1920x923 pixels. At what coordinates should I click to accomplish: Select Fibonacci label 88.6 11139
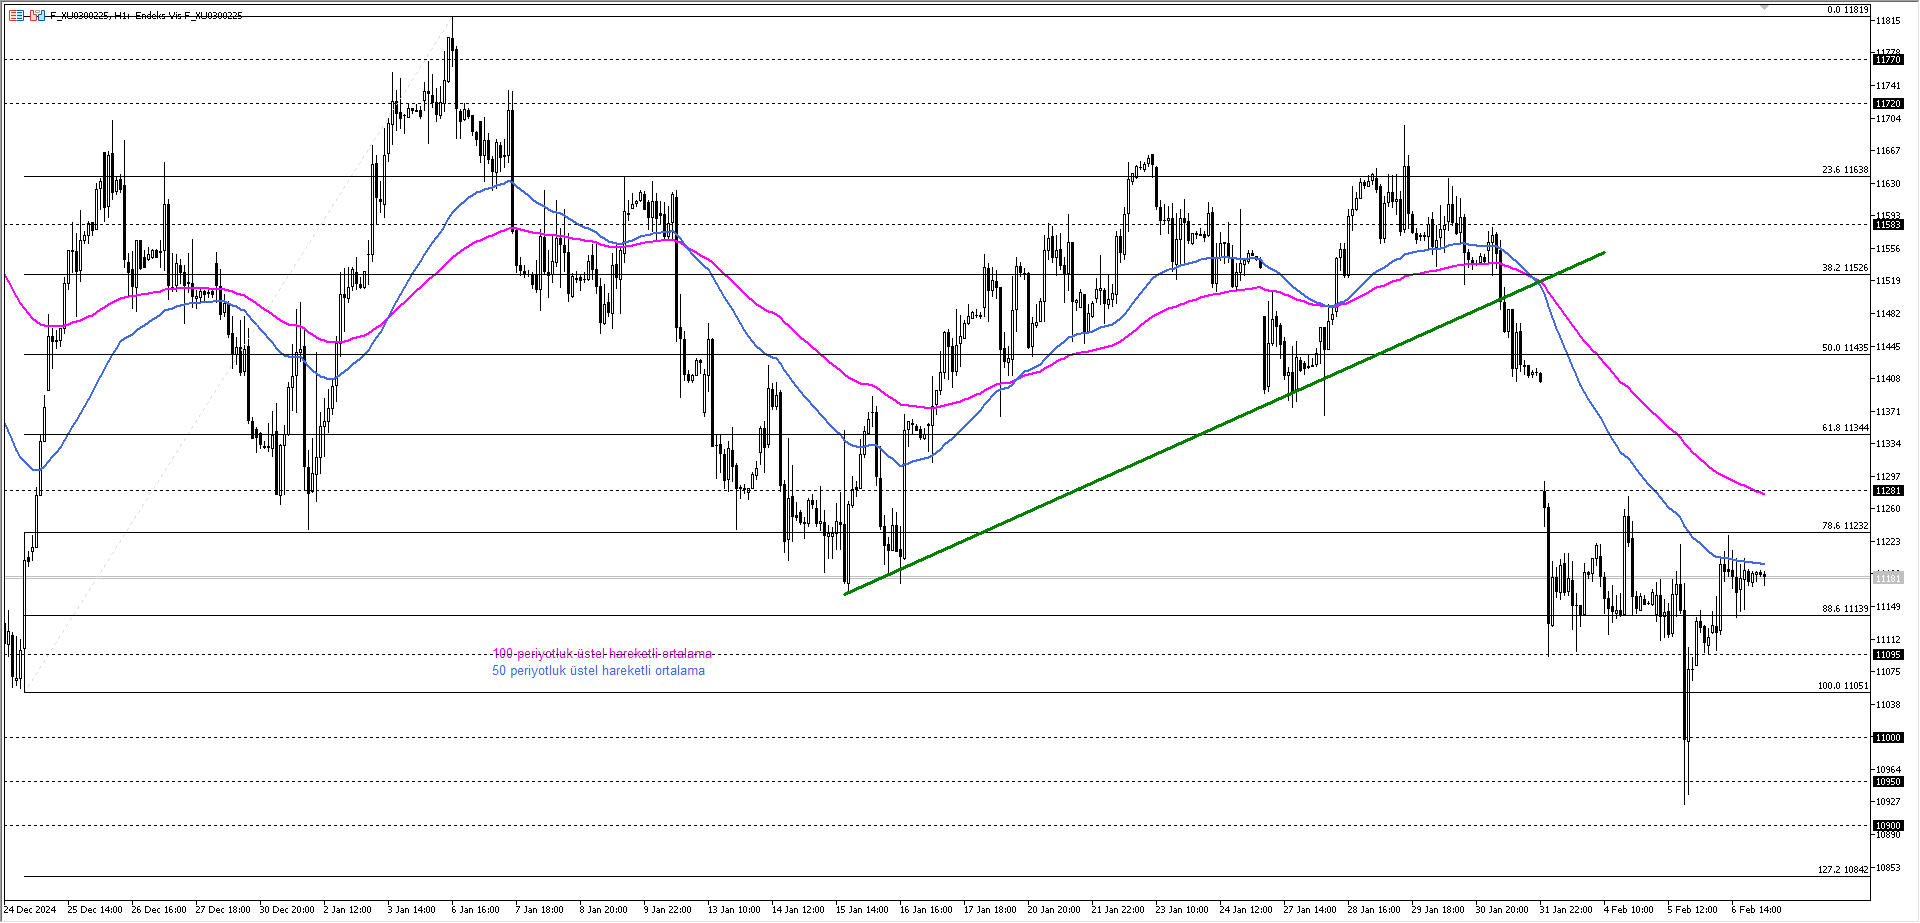tap(1845, 609)
